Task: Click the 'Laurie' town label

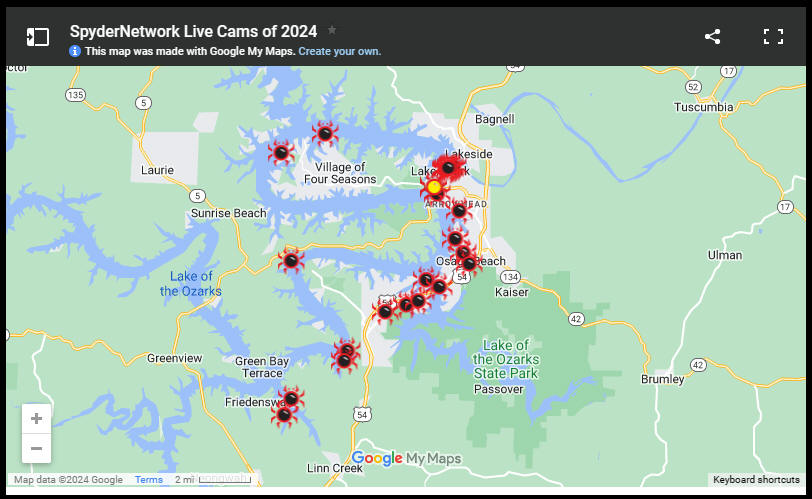Action: (x=157, y=170)
